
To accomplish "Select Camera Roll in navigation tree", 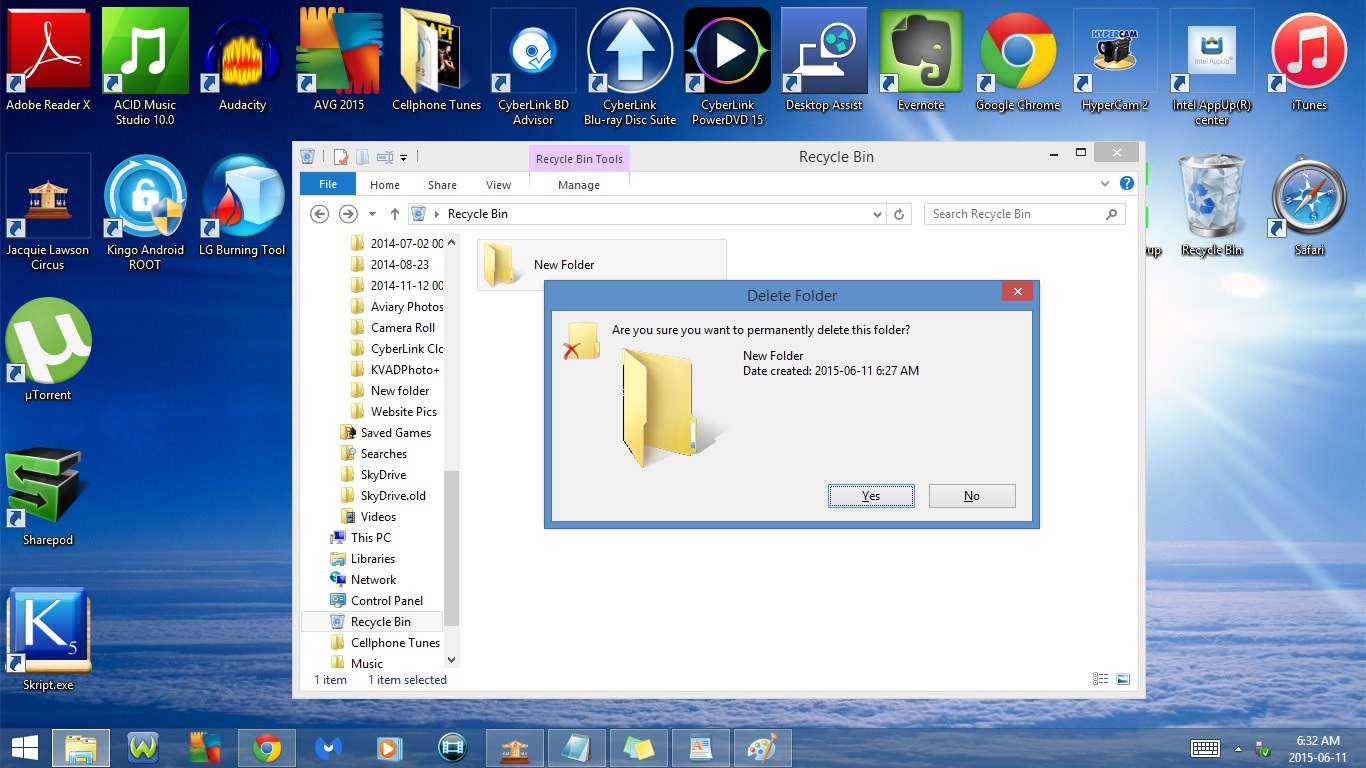I will pos(403,328).
